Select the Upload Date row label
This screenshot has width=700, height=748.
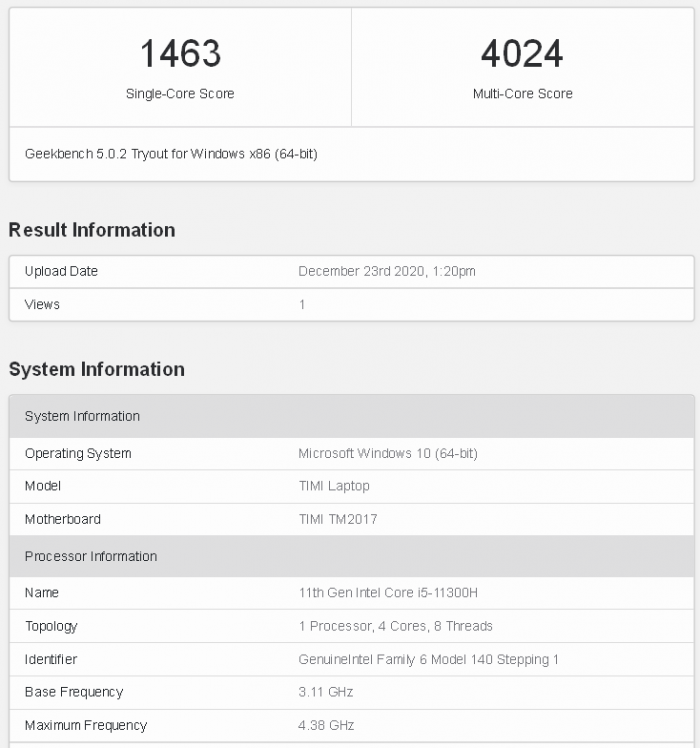[x=61, y=271]
